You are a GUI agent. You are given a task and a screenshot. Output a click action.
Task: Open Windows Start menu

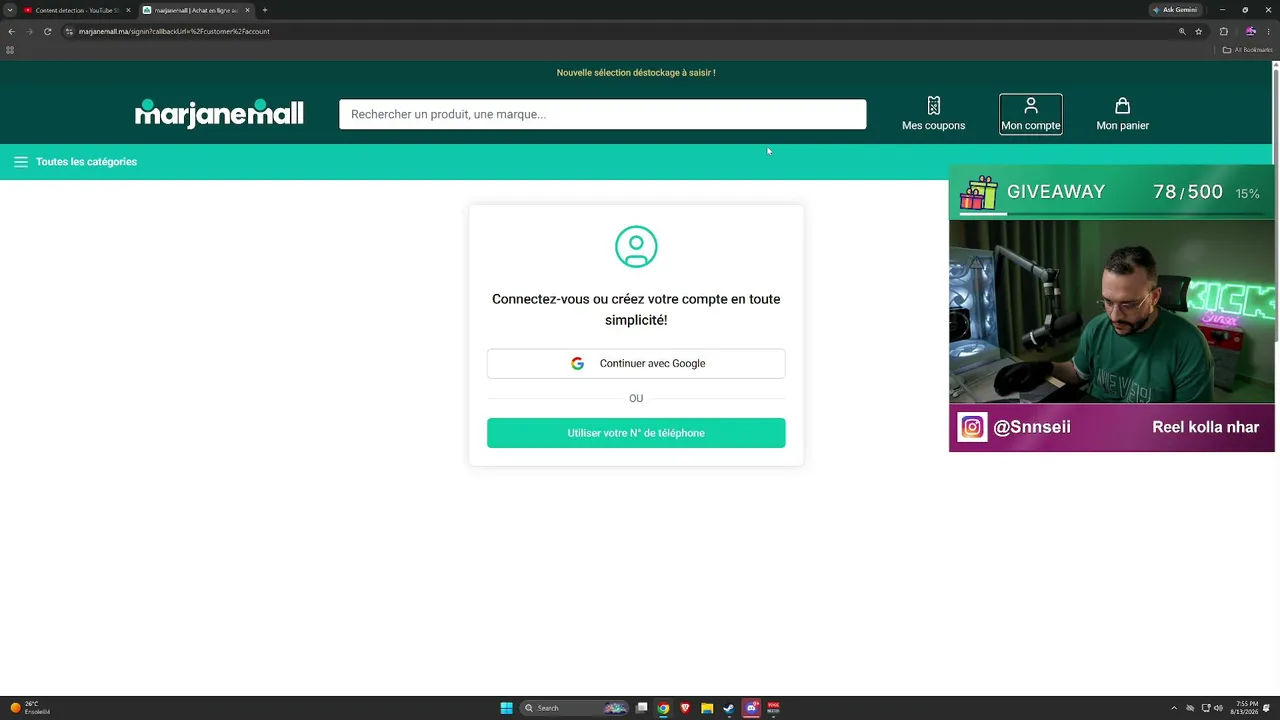click(506, 708)
